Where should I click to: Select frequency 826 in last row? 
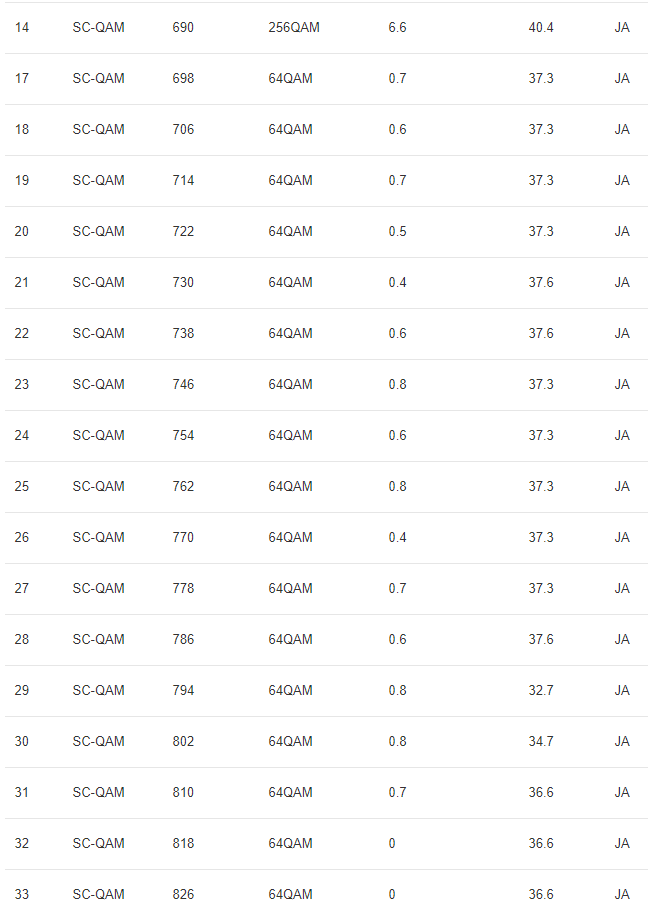[183, 894]
